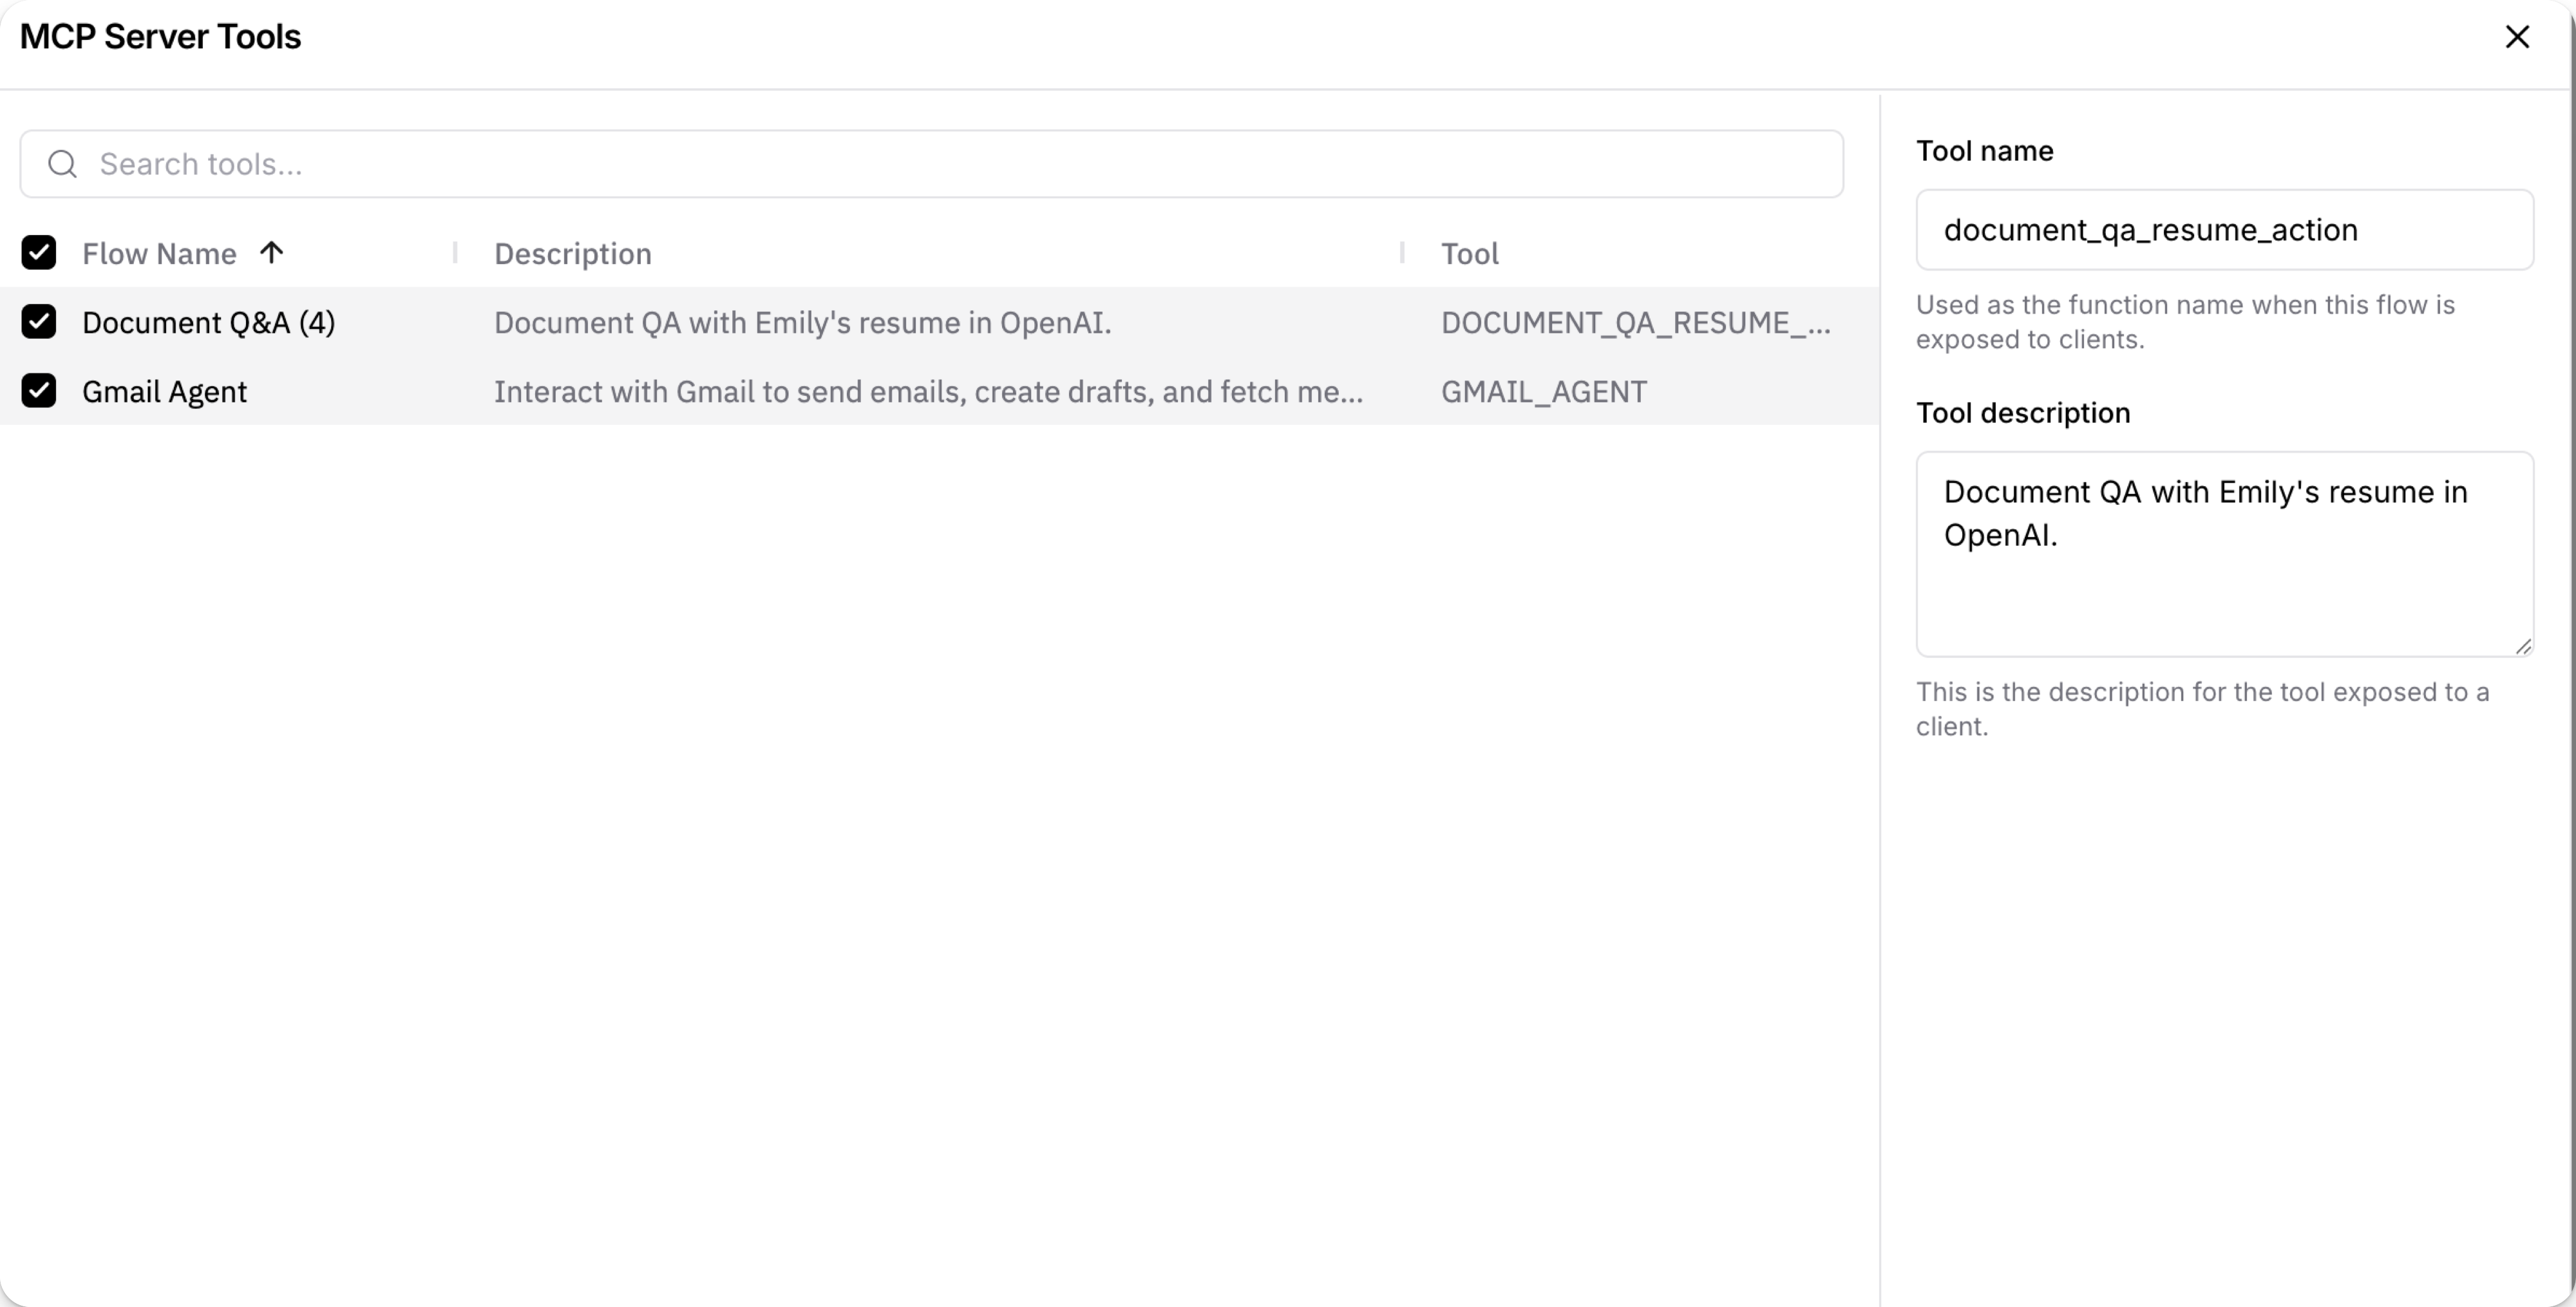Click the GMAIL_AGENT tool label

point(1544,391)
